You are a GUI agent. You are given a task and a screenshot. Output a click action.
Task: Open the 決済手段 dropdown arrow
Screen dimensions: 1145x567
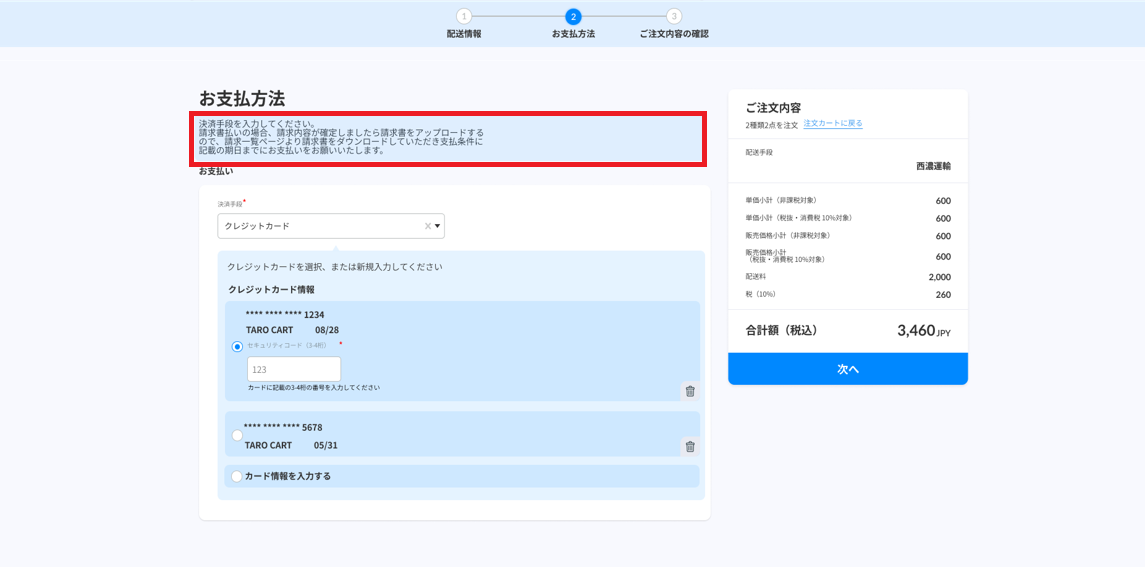(437, 226)
